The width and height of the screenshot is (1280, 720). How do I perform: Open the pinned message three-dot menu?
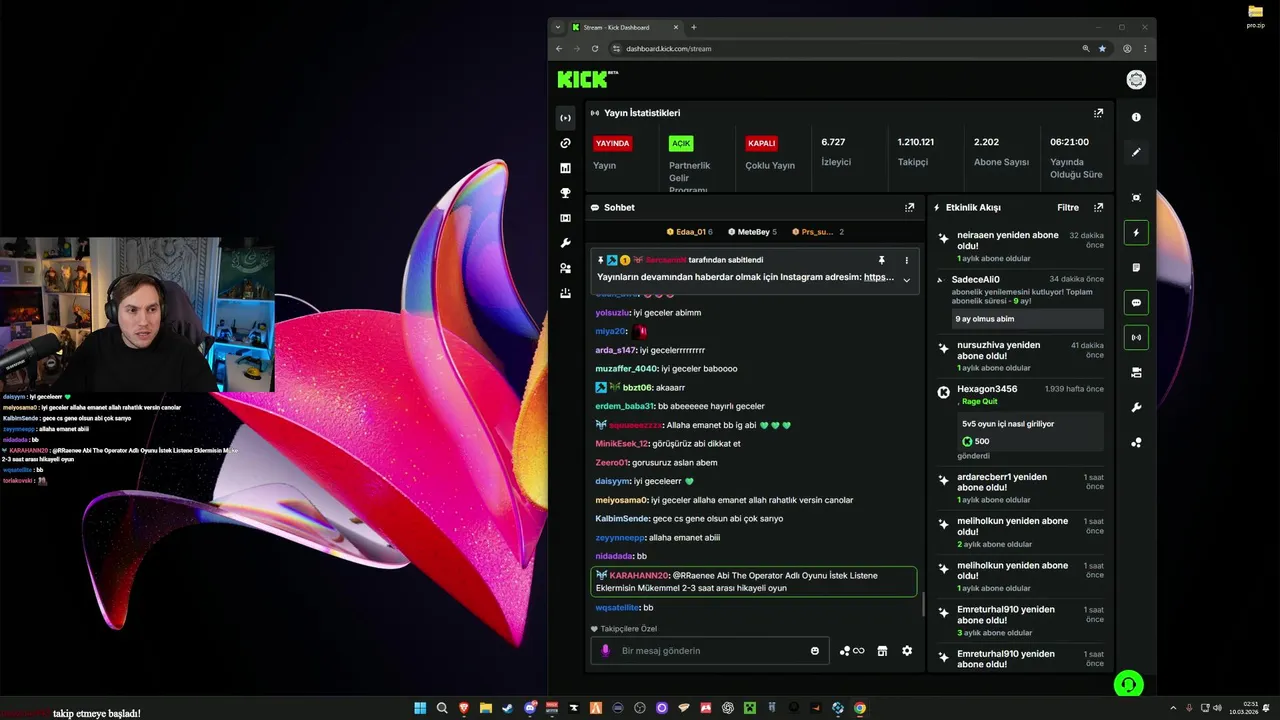click(x=907, y=260)
